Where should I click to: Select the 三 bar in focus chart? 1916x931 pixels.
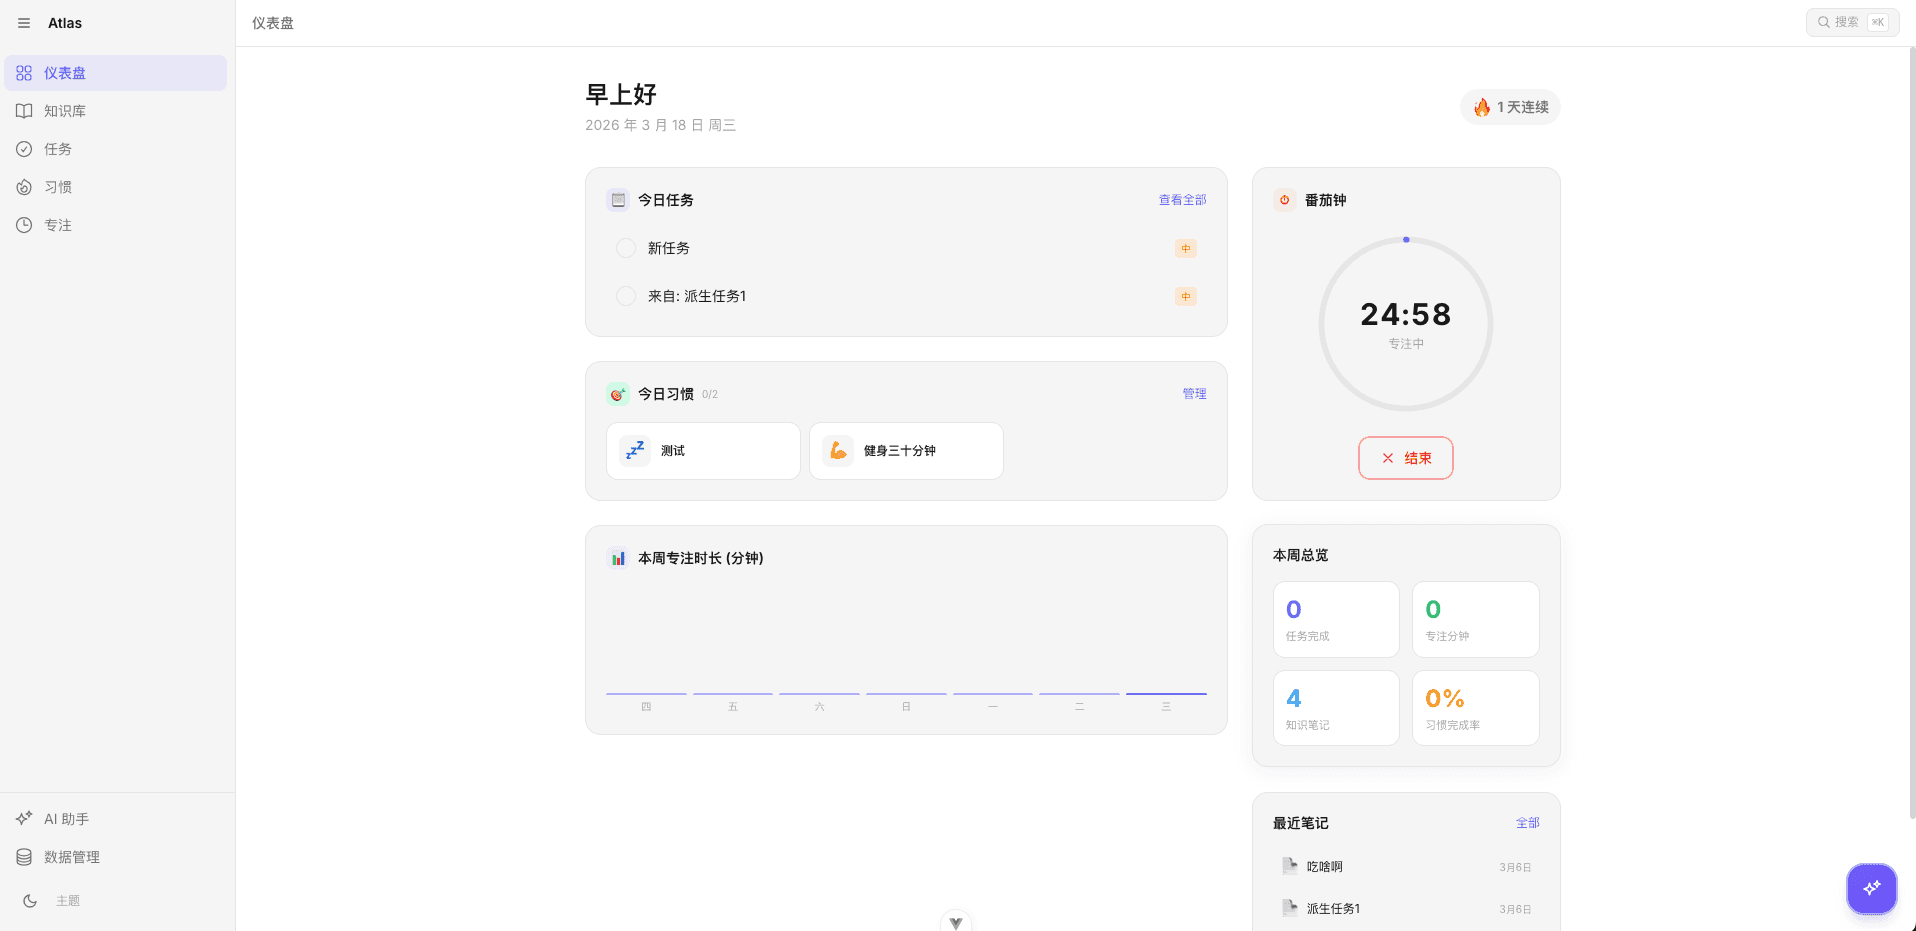[1166, 693]
